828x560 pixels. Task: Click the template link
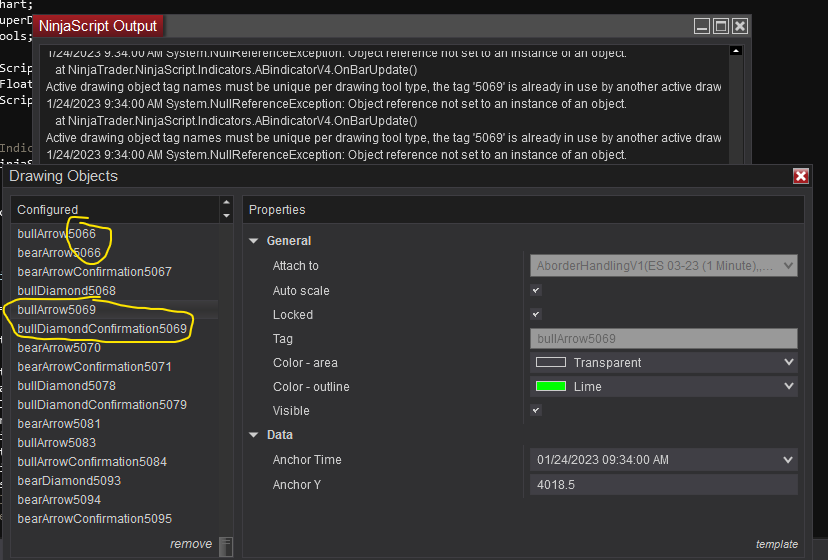(776, 544)
